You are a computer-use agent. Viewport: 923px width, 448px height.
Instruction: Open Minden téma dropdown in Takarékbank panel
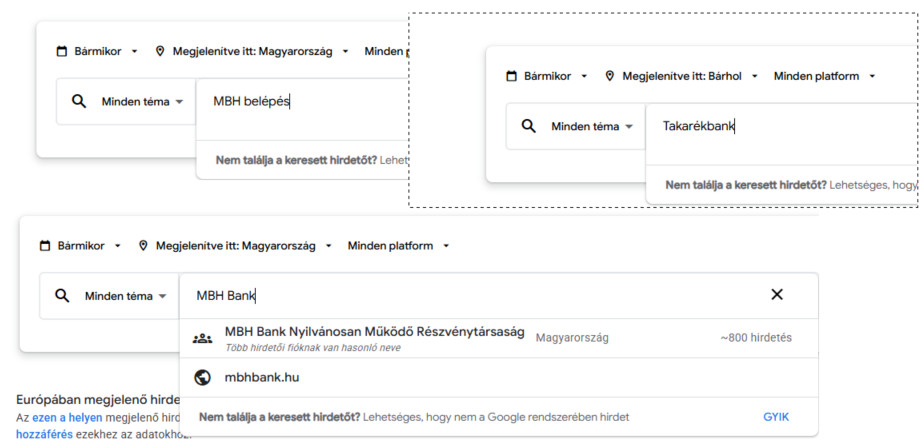click(593, 127)
